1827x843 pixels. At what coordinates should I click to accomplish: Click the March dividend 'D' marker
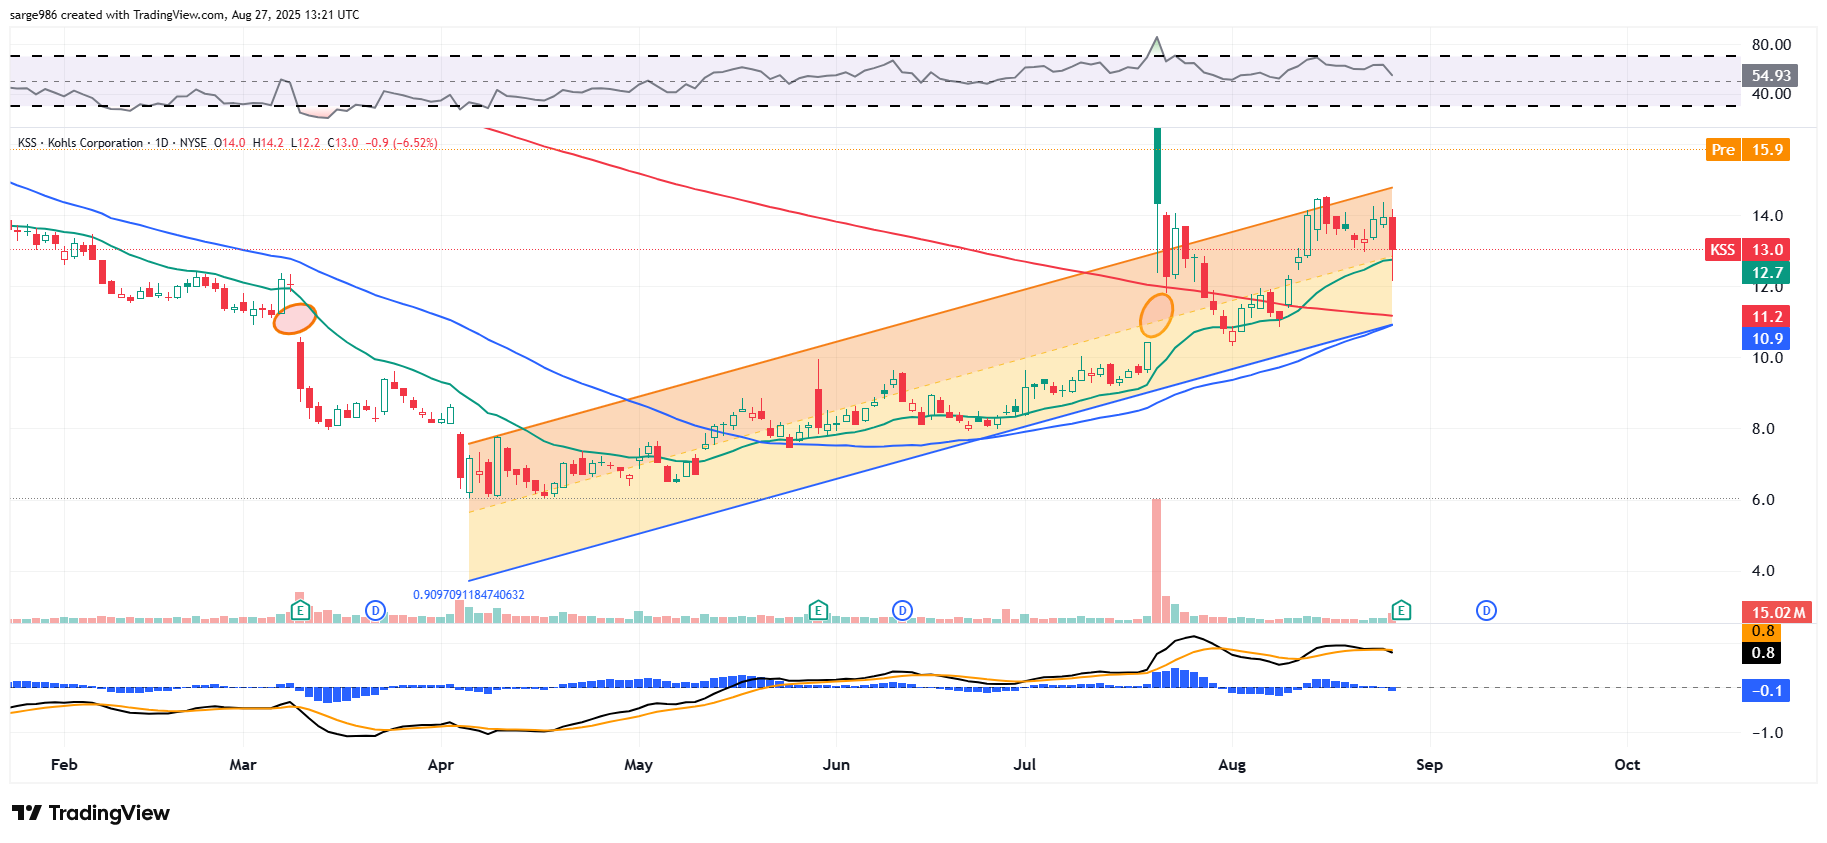[x=375, y=610]
